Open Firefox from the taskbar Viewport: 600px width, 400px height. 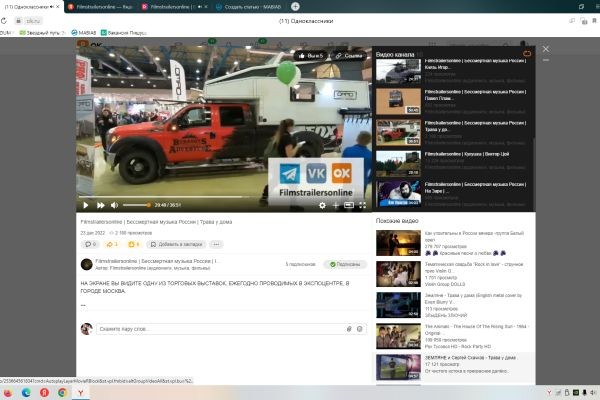coord(7,393)
